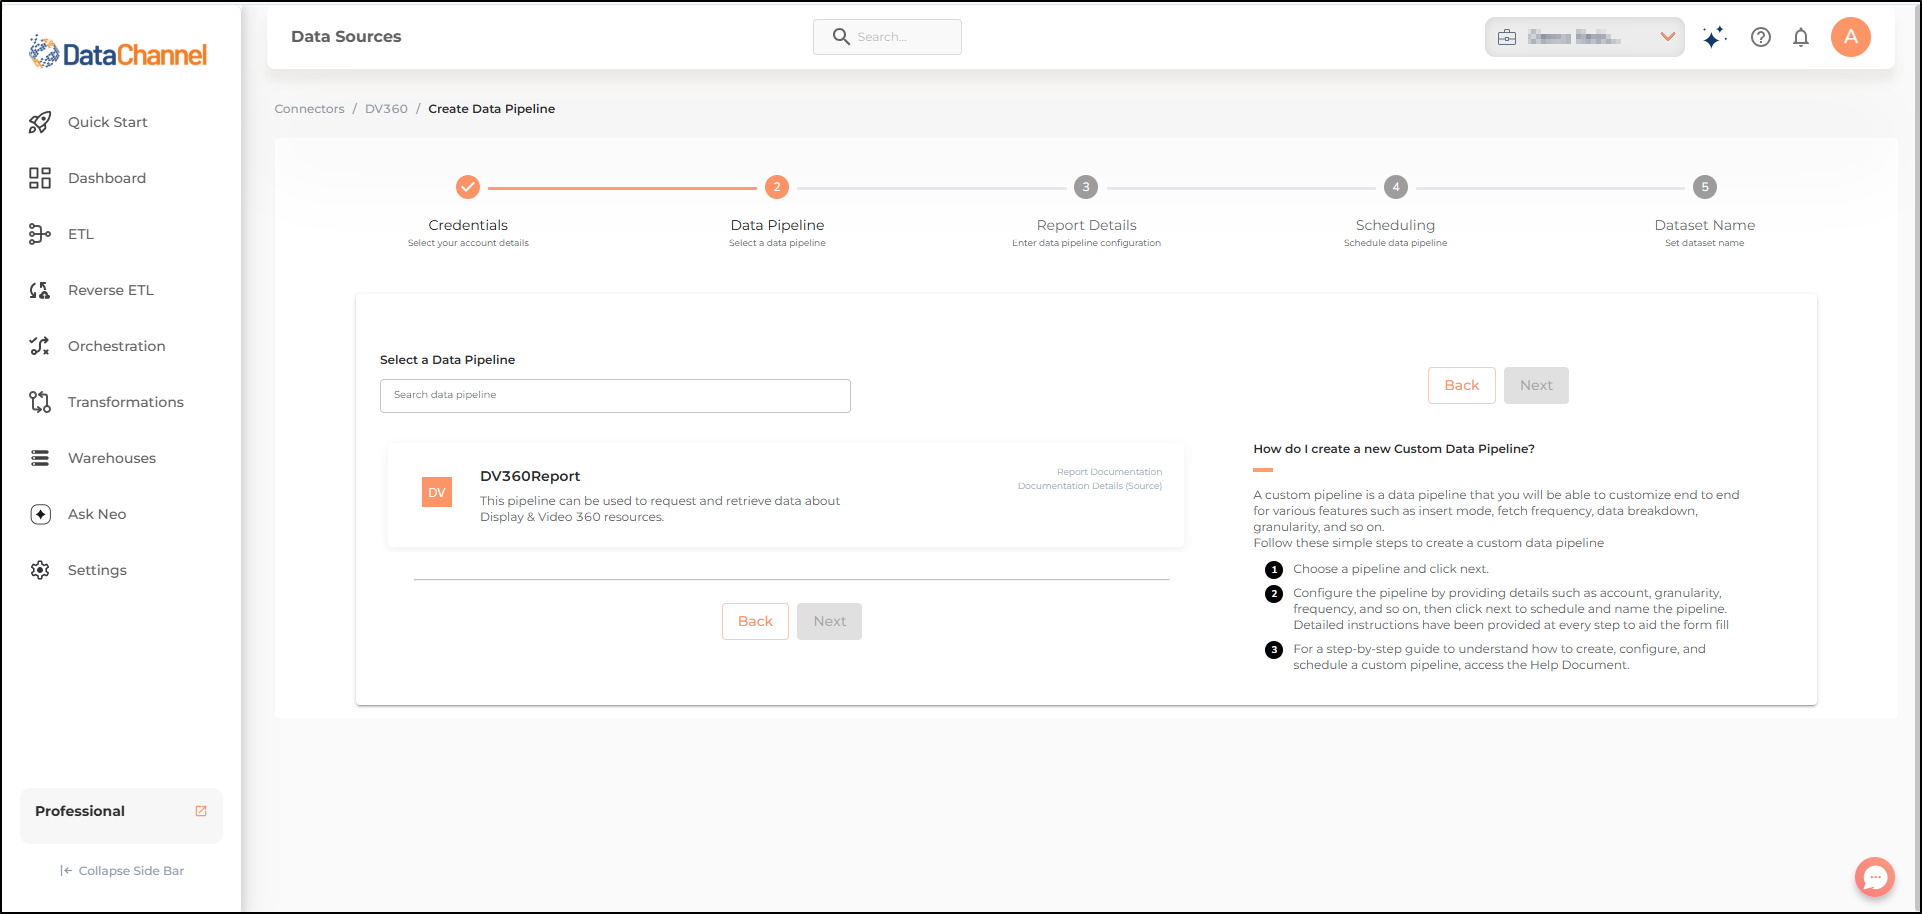Click the search magnifier icon
This screenshot has width=1922, height=914.
[x=841, y=37]
